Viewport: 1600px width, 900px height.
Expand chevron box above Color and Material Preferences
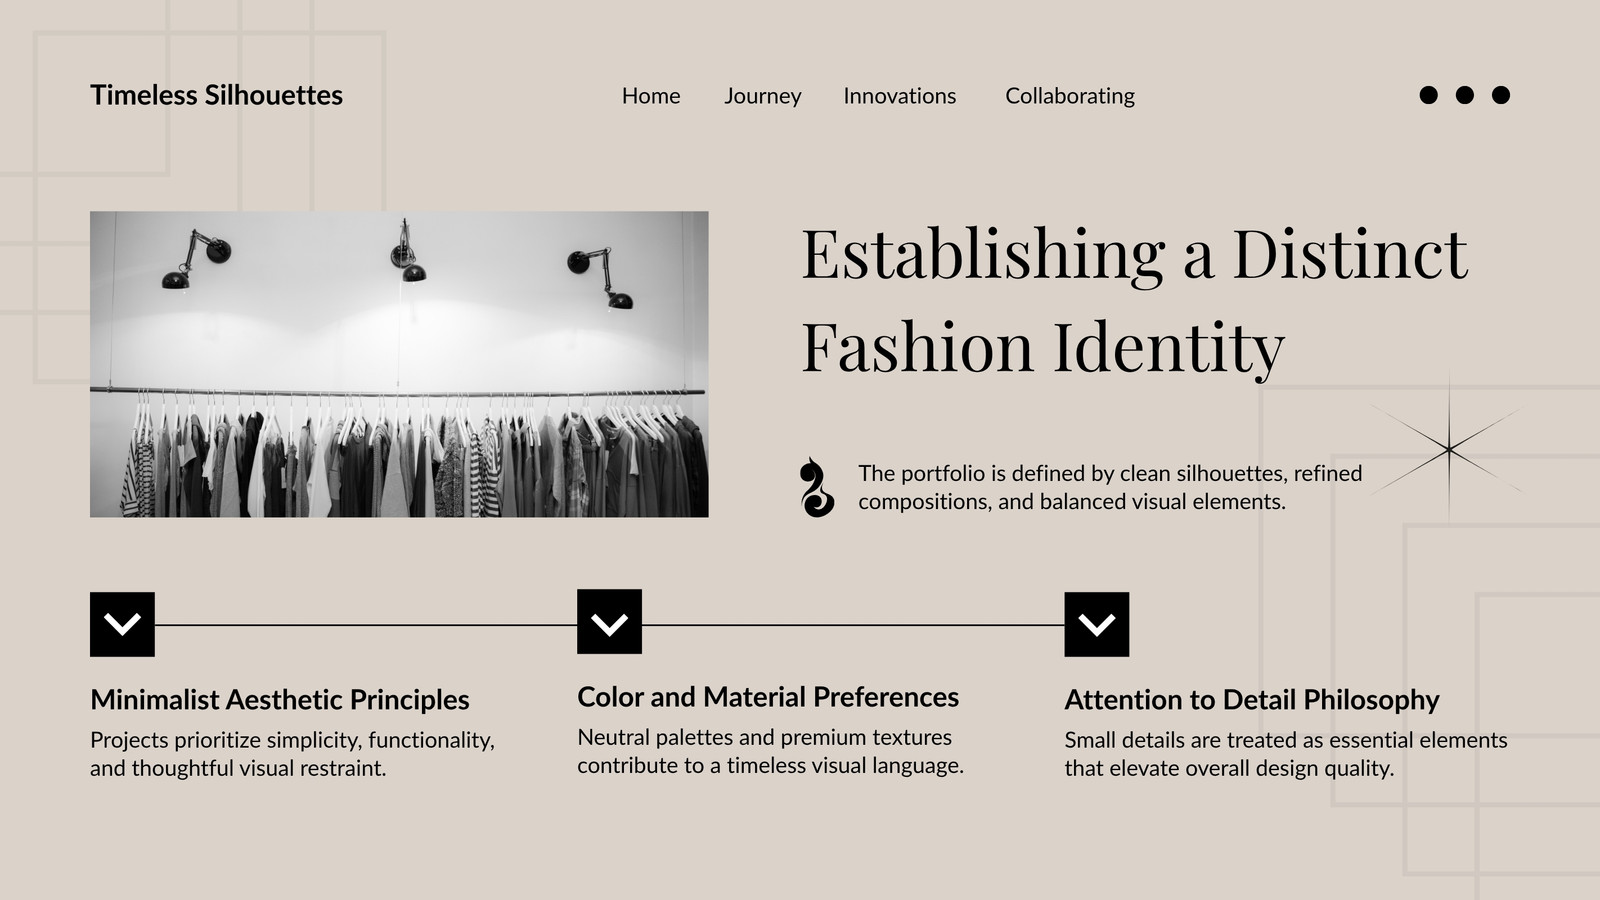[609, 622]
